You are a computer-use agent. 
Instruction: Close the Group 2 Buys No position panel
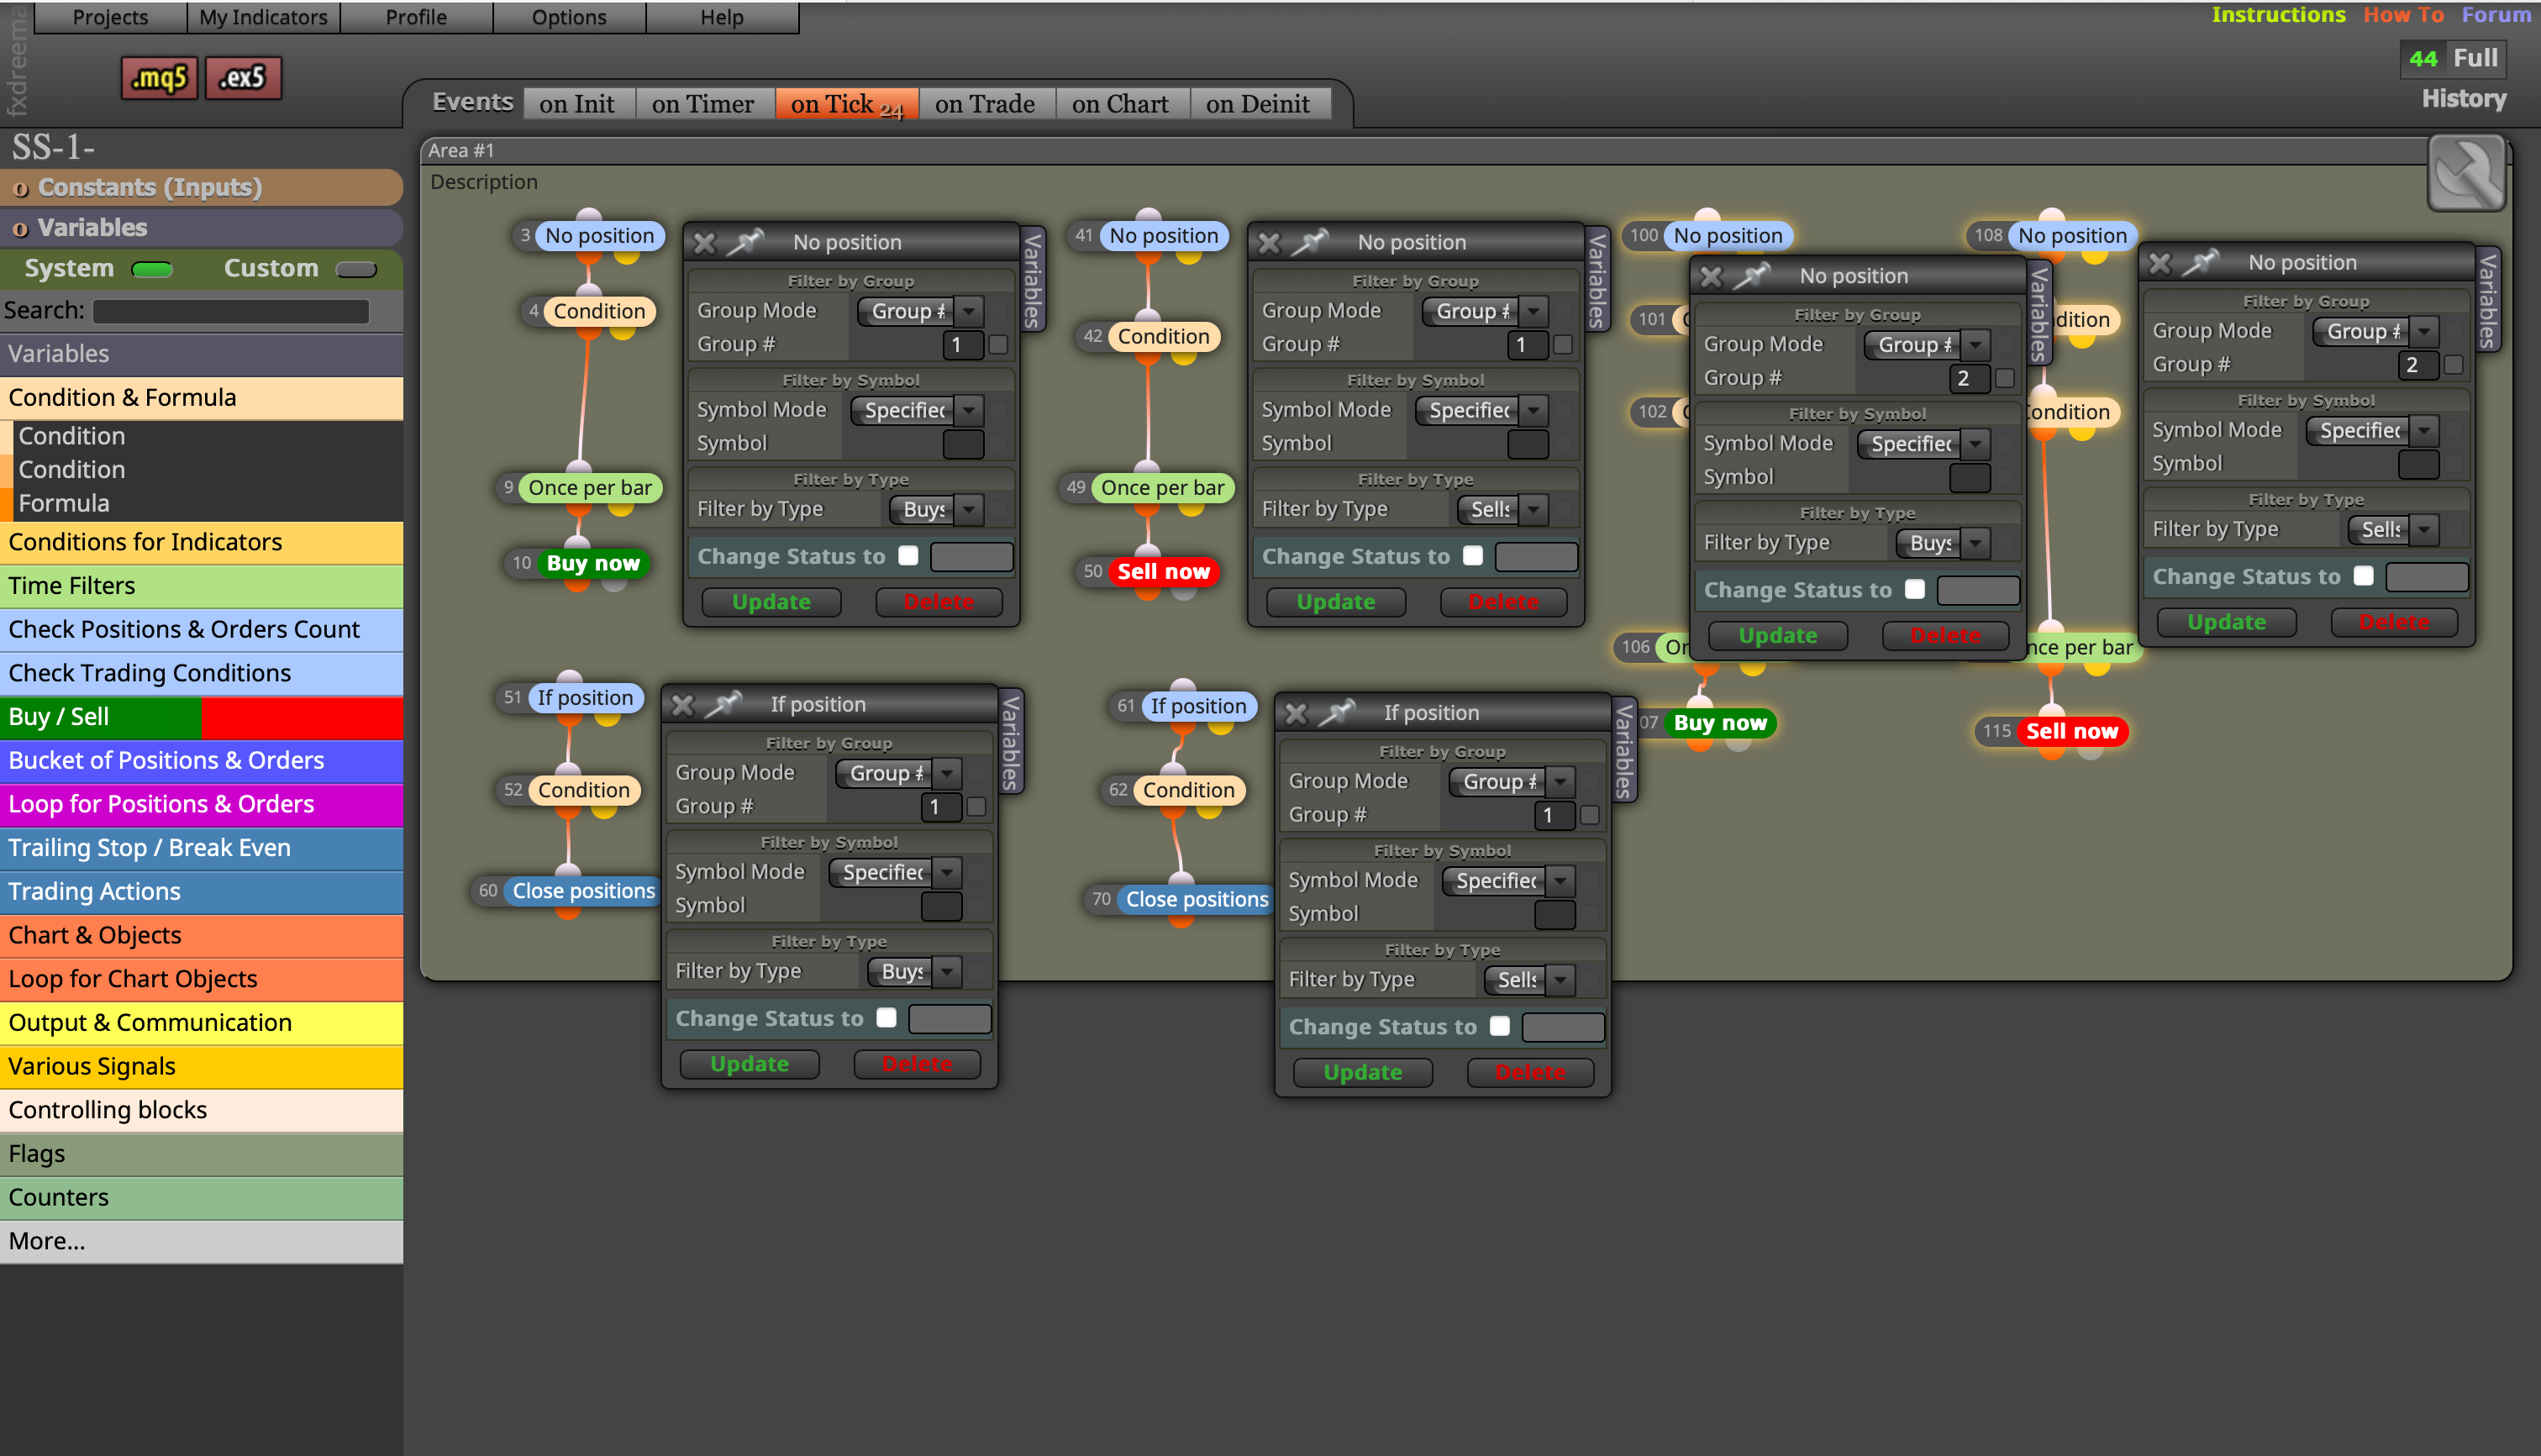click(1711, 277)
